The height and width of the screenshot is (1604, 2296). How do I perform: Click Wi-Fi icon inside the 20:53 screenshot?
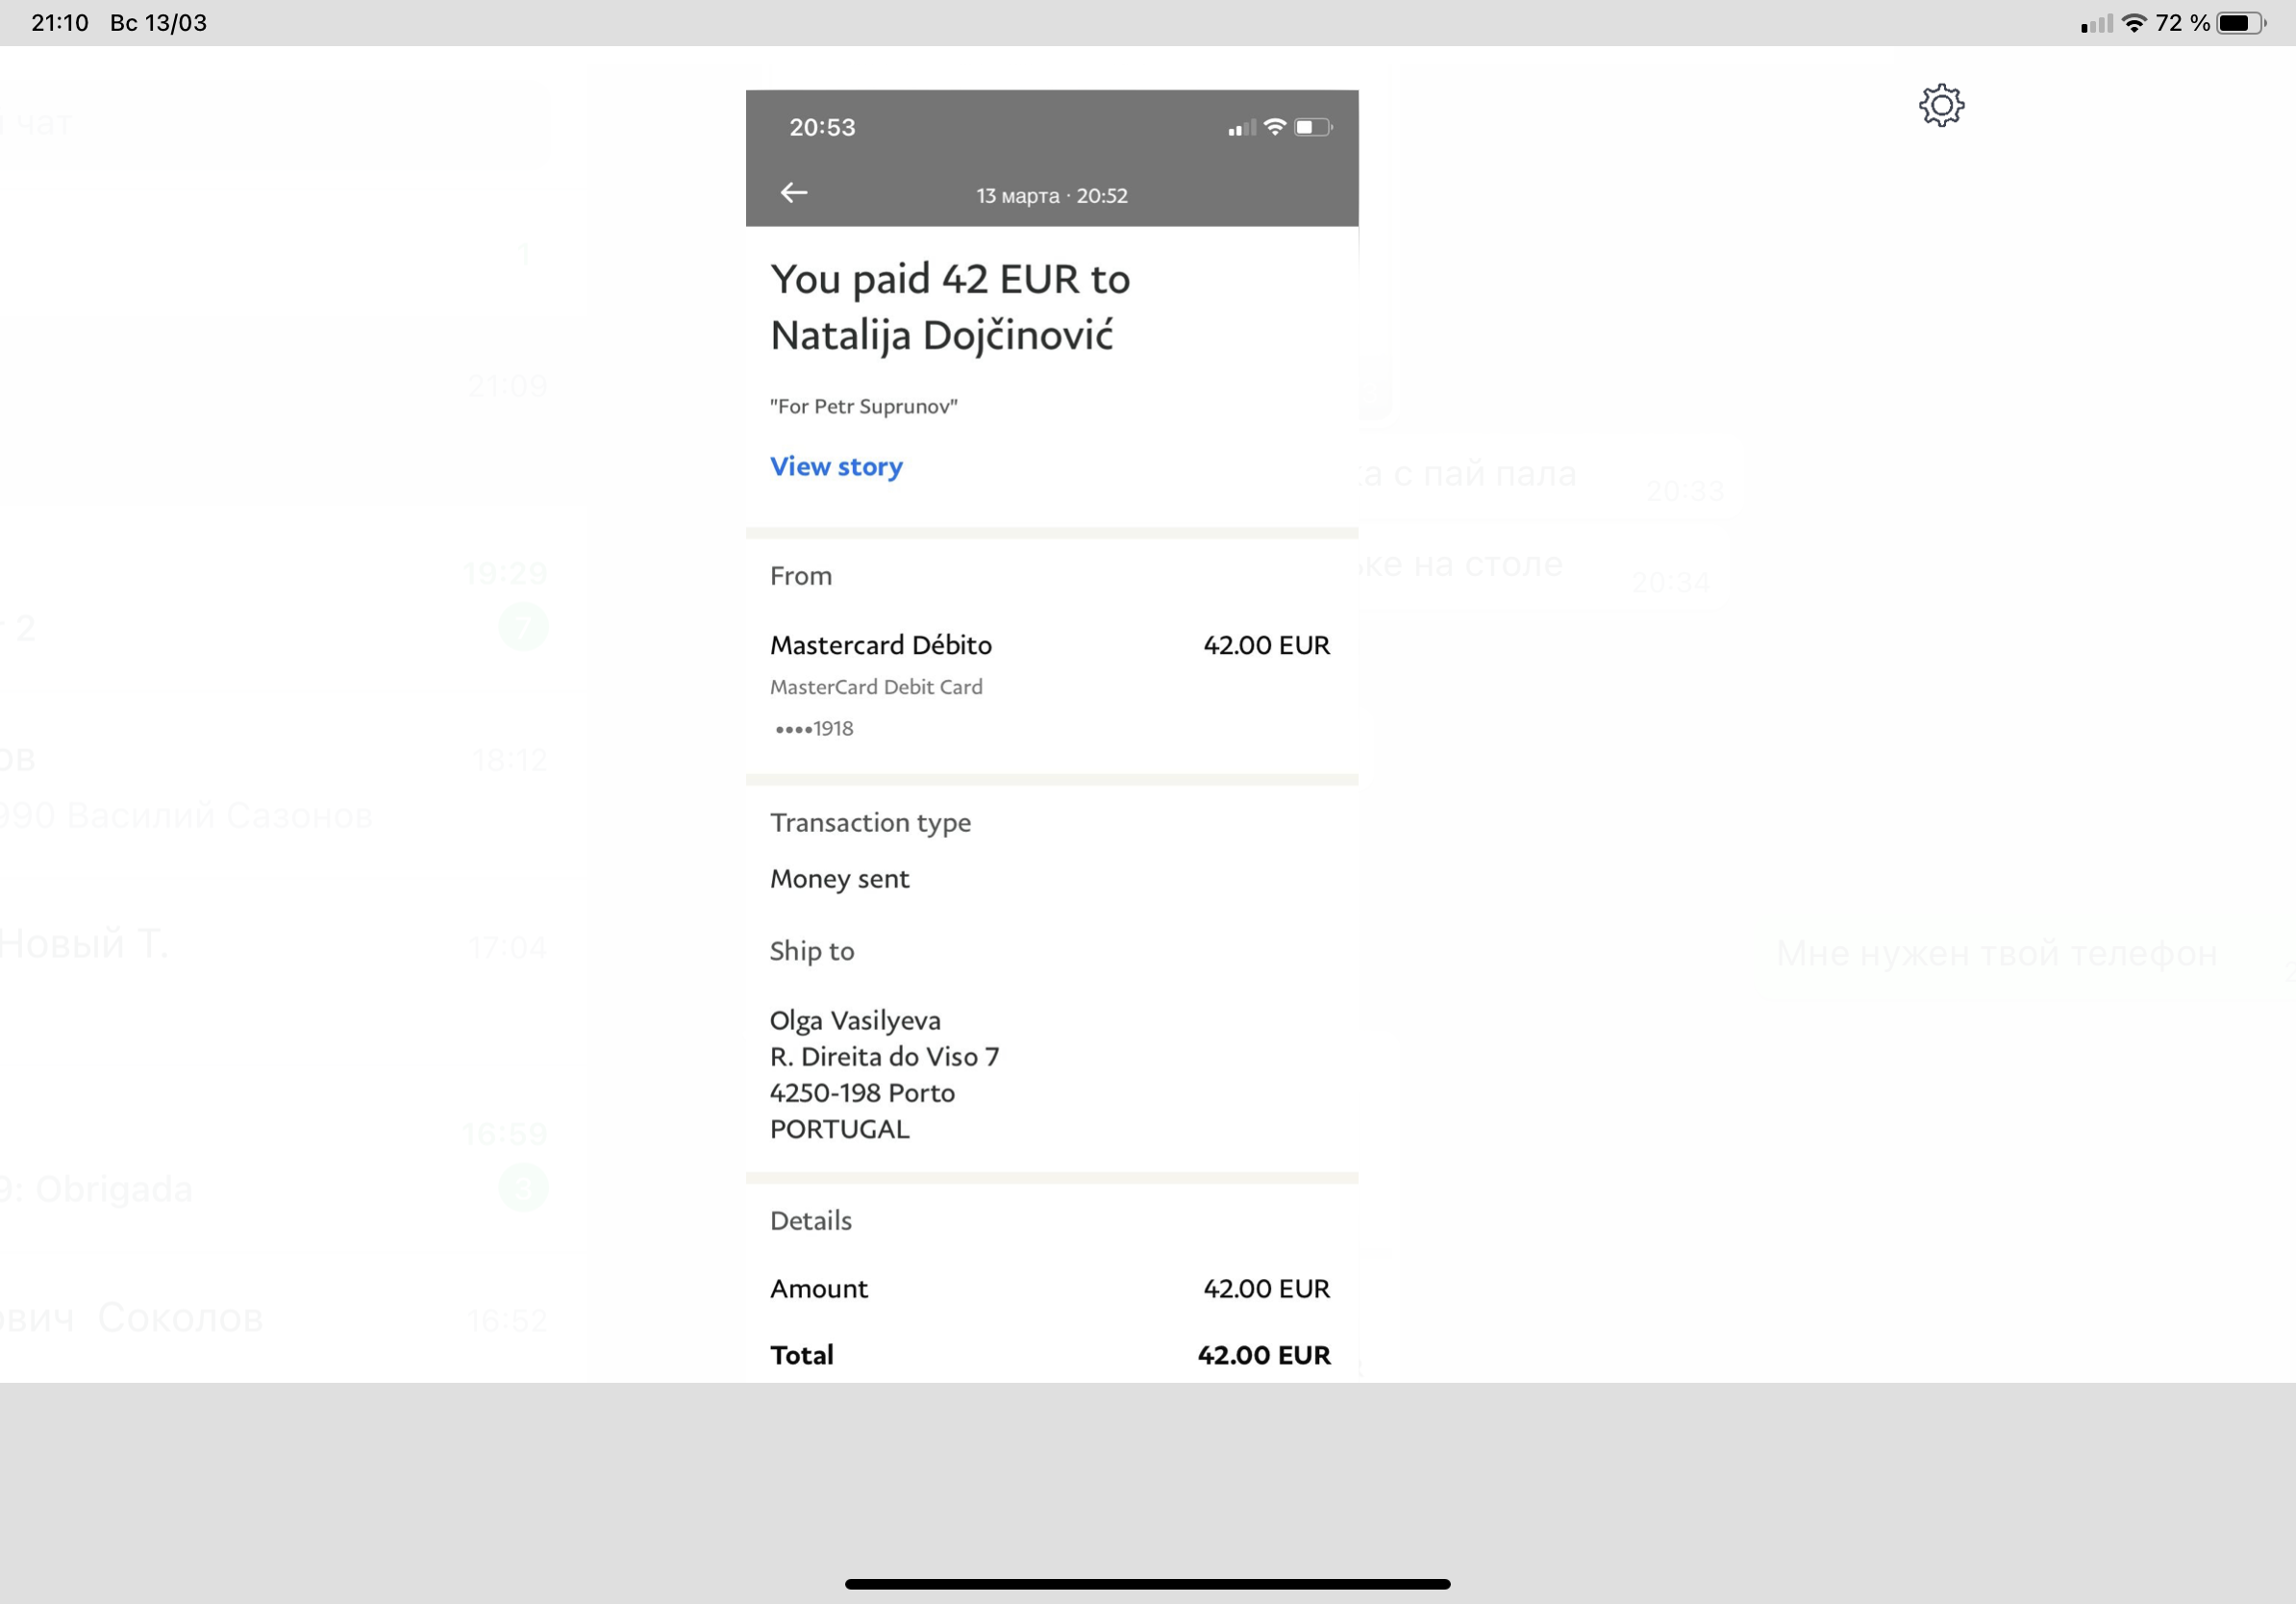point(1274,127)
